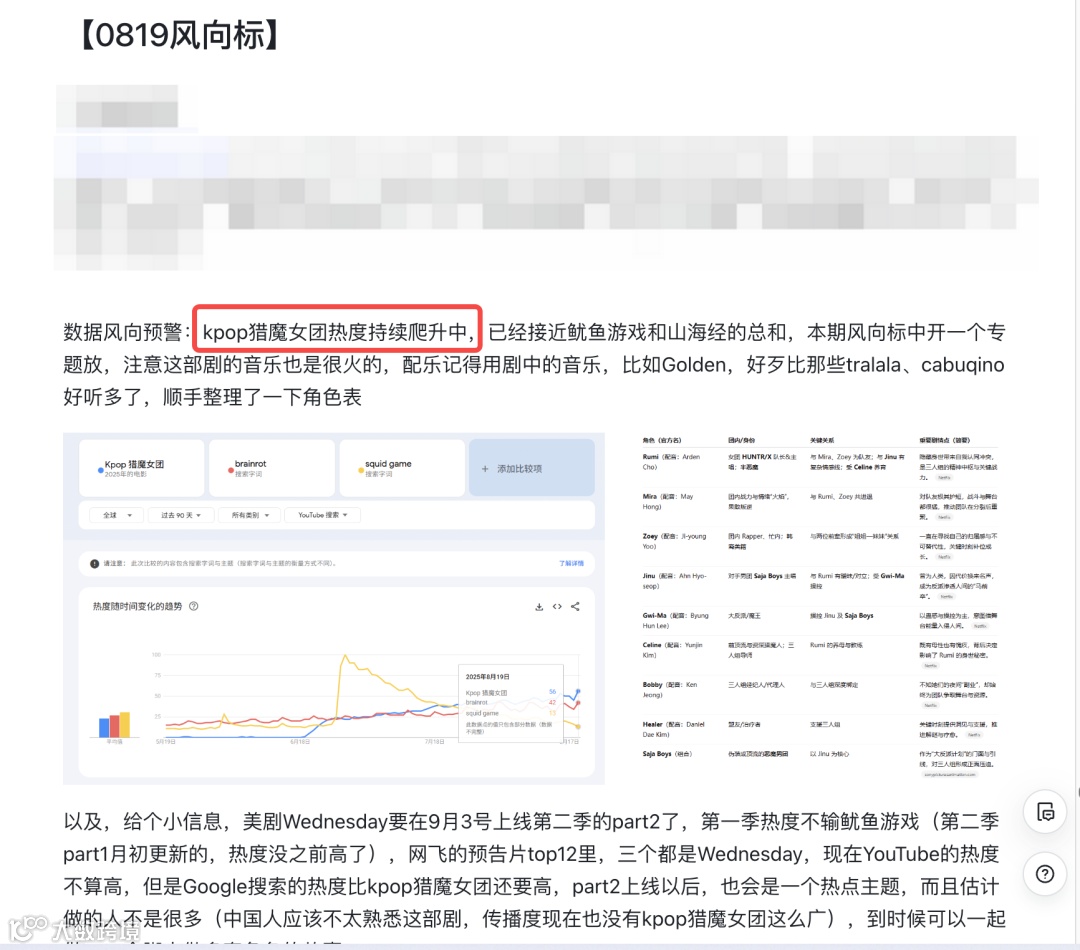Click the Bobby row in the character table
Screen dimensions: 1080x950
pos(820,694)
